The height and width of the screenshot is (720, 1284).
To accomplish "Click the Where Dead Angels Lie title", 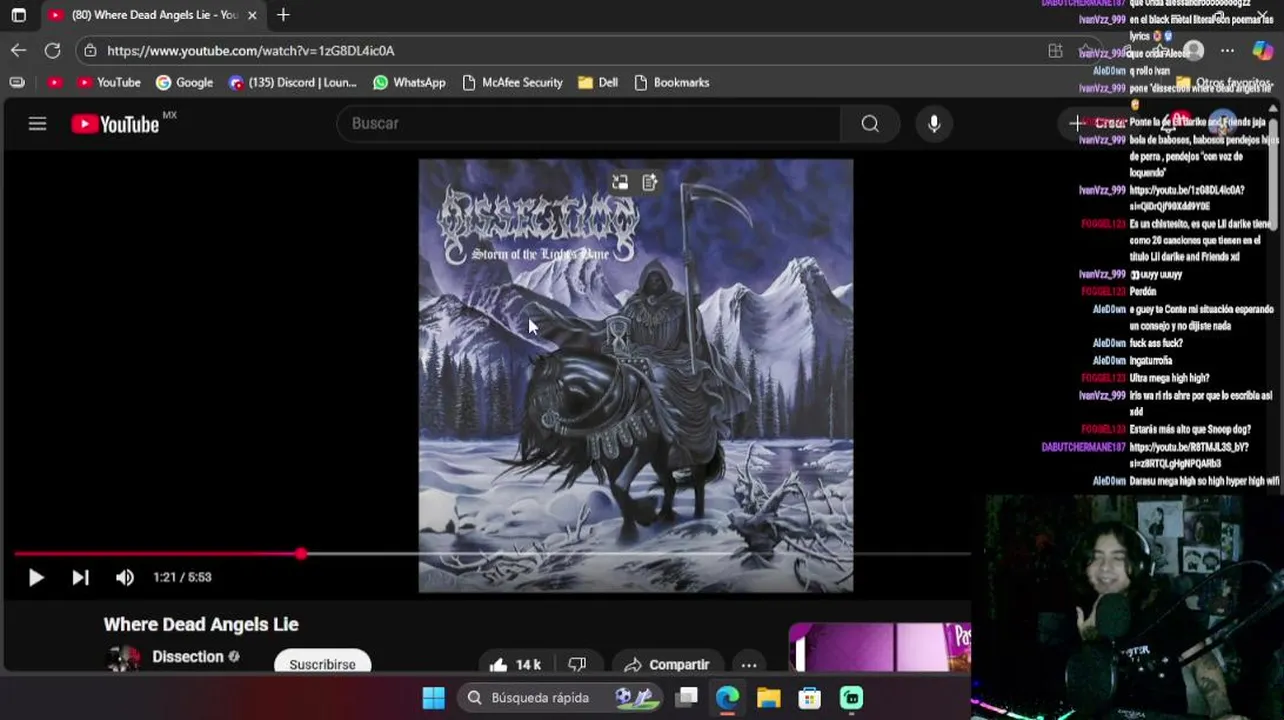I will click(201, 624).
